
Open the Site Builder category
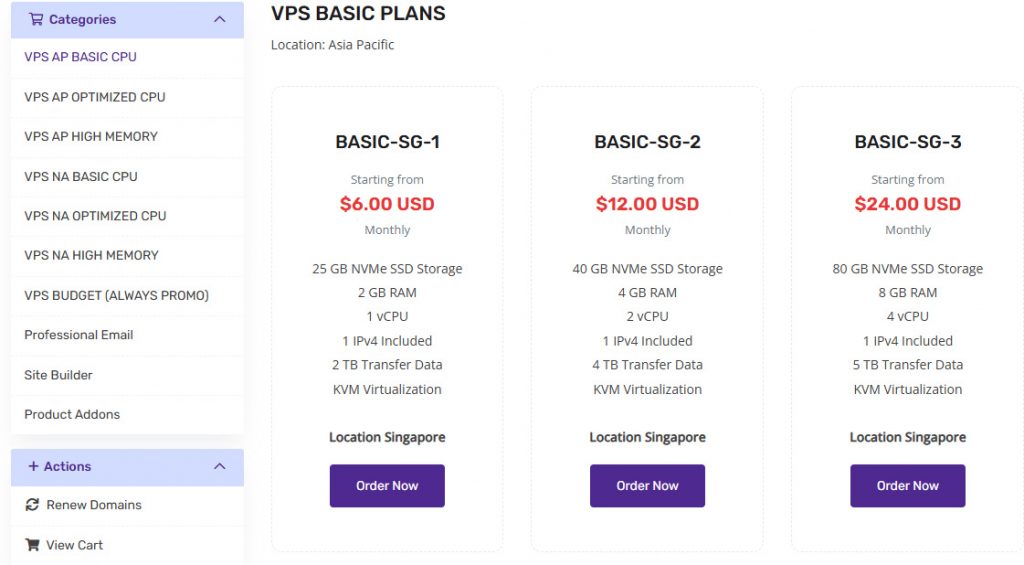click(58, 374)
